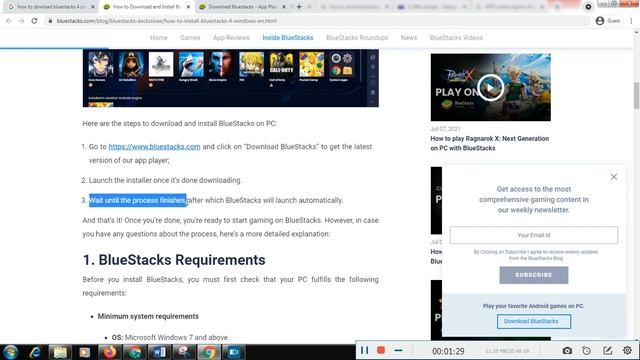This screenshot has width=640, height=360.
Task: Launch Internet Explorer from the taskbar
Action: [35, 352]
